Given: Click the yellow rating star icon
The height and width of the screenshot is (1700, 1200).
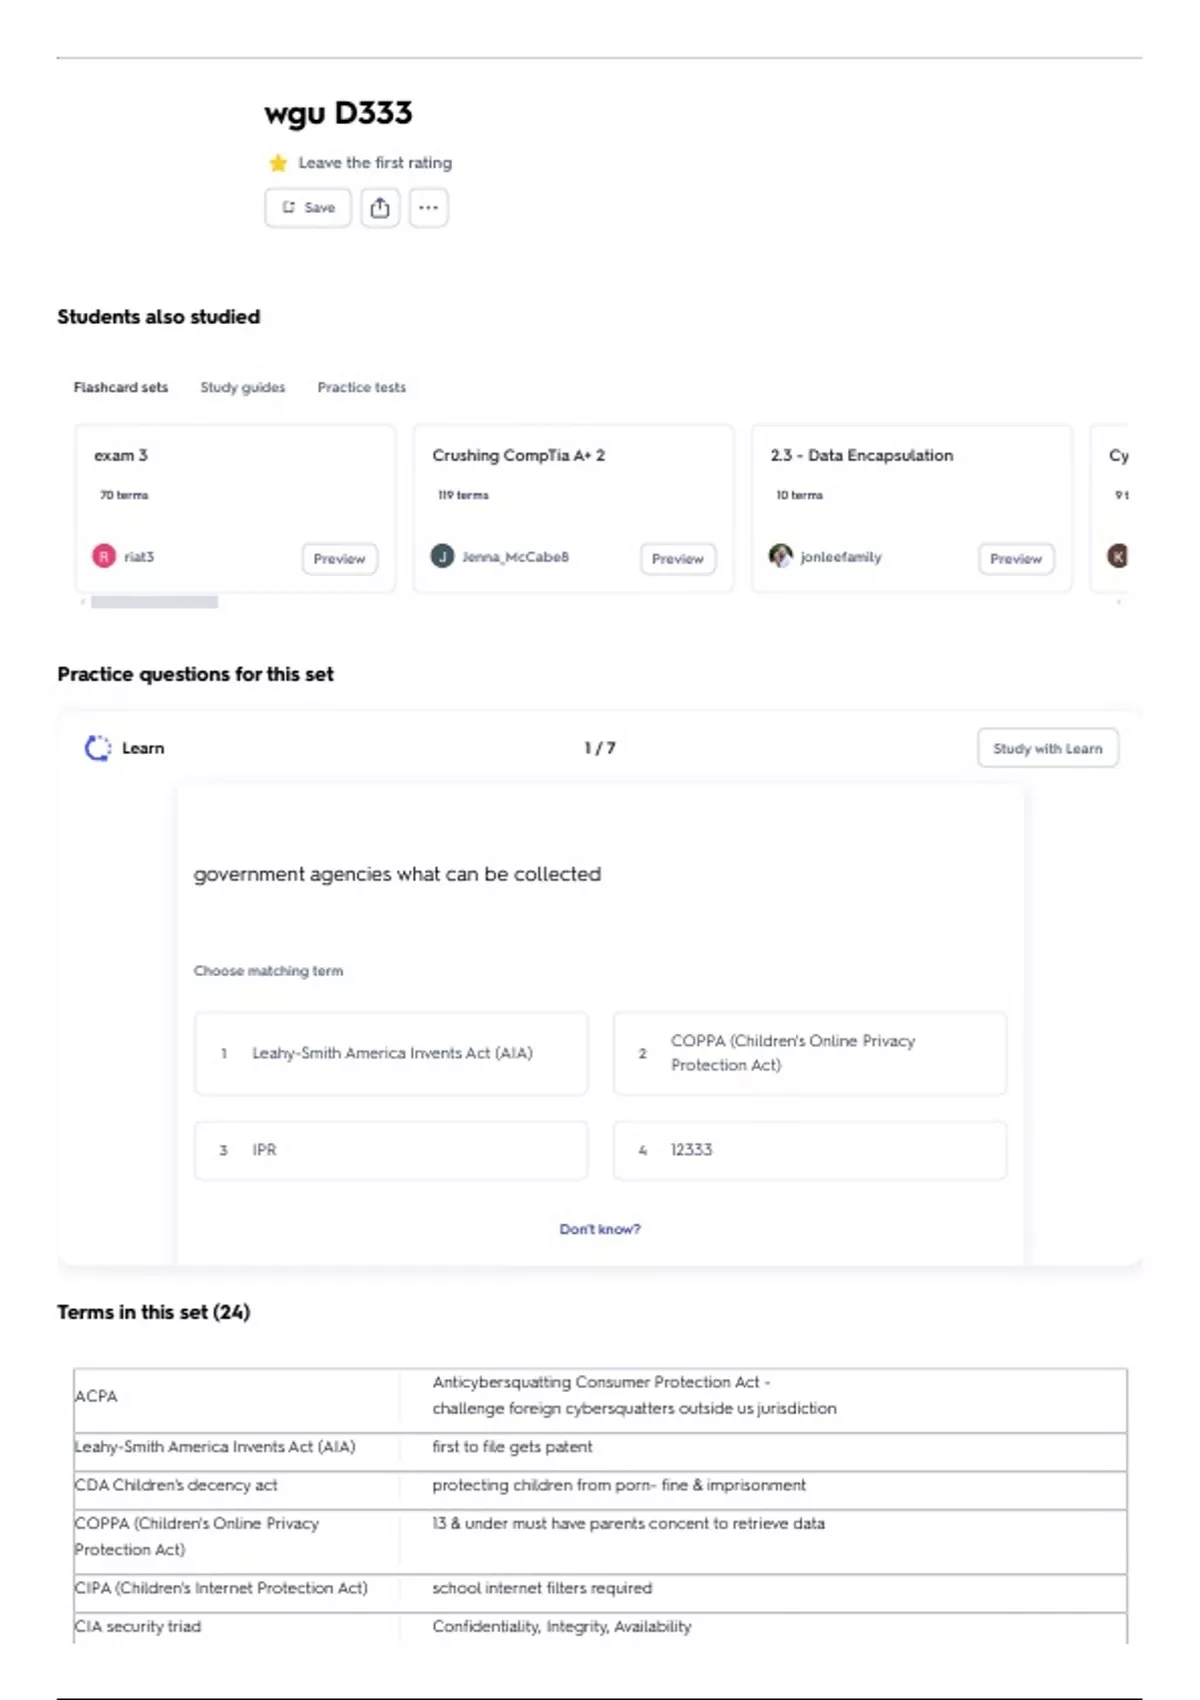Looking at the screenshot, I should (278, 163).
